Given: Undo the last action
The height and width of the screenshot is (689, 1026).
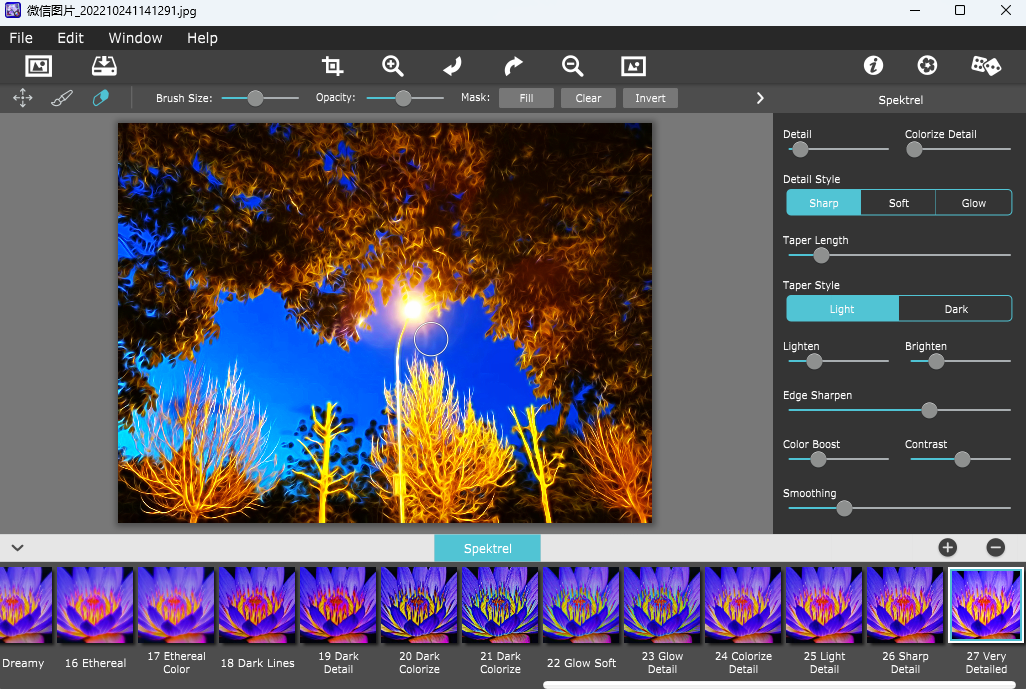Looking at the screenshot, I should pos(452,66).
